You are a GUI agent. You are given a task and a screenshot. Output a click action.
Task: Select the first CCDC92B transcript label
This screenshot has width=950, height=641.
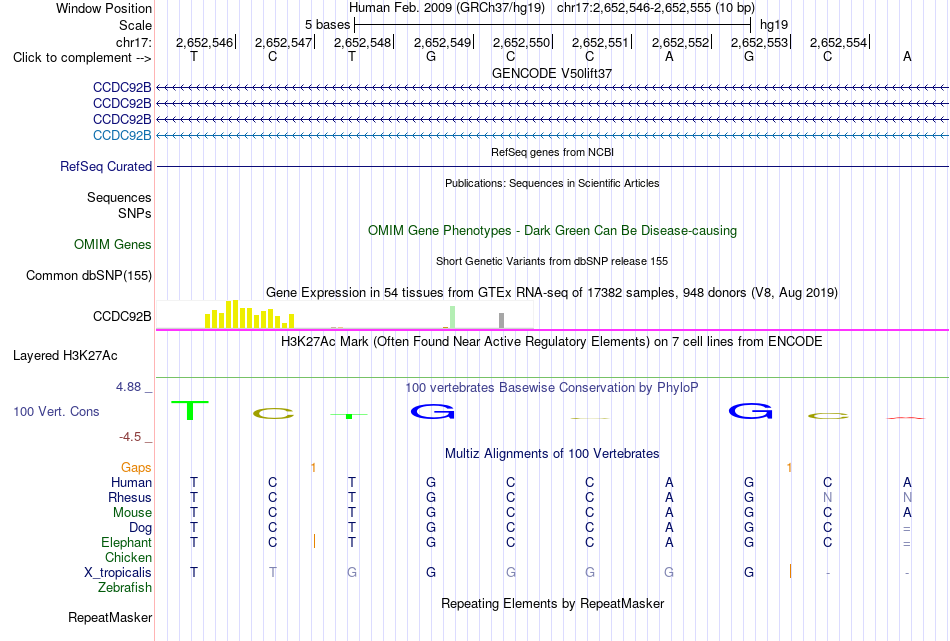click(x=122, y=88)
